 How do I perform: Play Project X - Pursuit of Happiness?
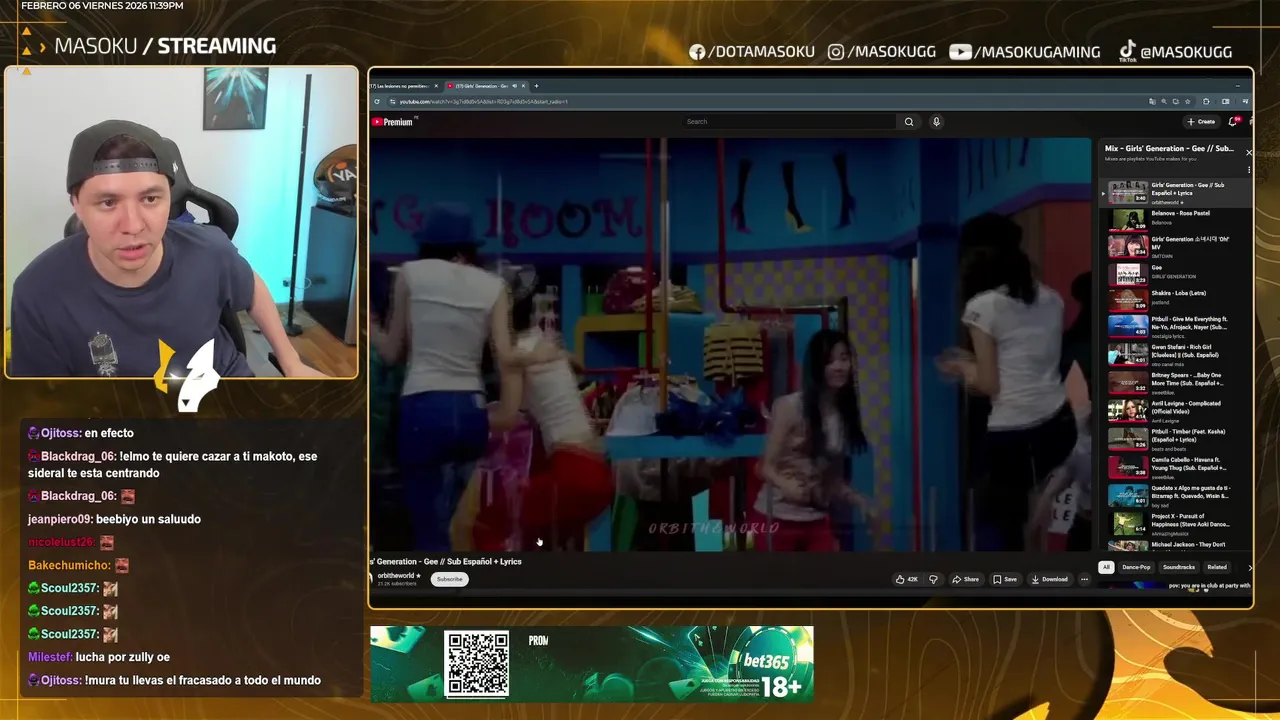coord(1178,522)
